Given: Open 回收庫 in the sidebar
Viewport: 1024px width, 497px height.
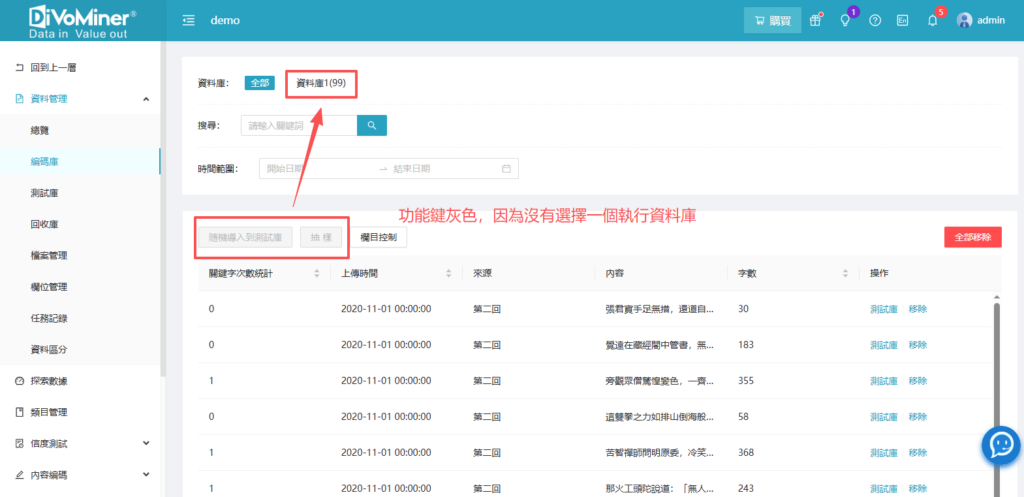Looking at the screenshot, I should (x=45, y=224).
